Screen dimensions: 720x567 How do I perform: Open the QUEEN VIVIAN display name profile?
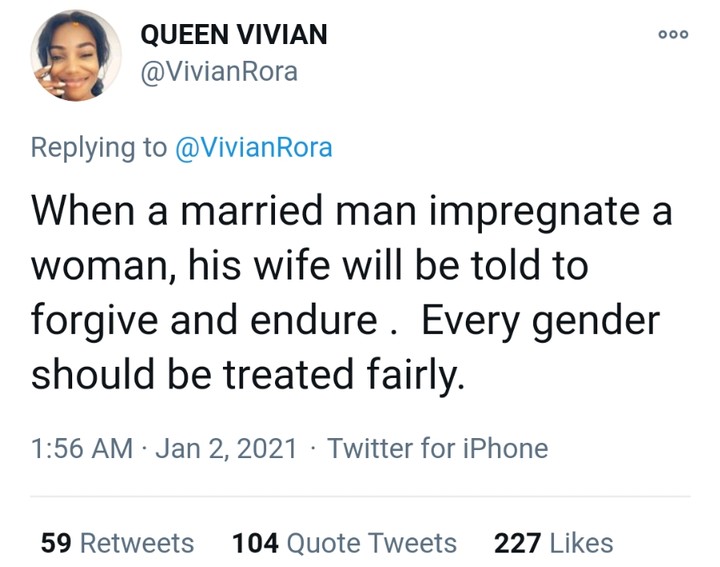click(233, 35)
